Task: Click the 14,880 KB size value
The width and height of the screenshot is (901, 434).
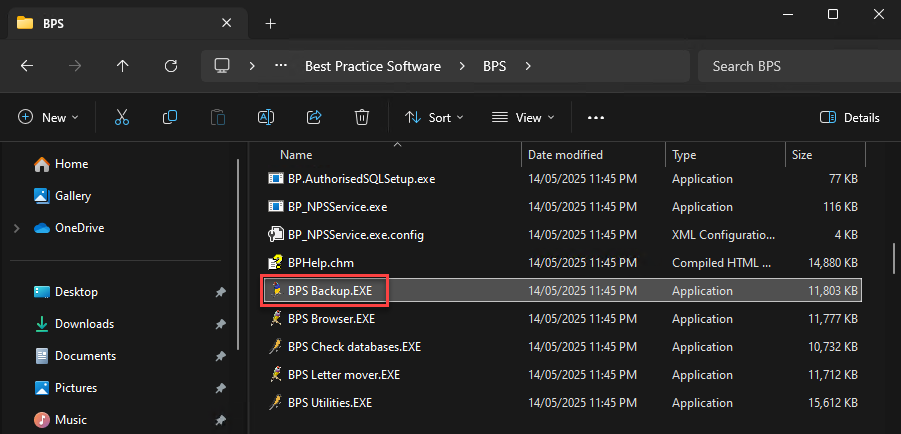Action: point(833,263)
